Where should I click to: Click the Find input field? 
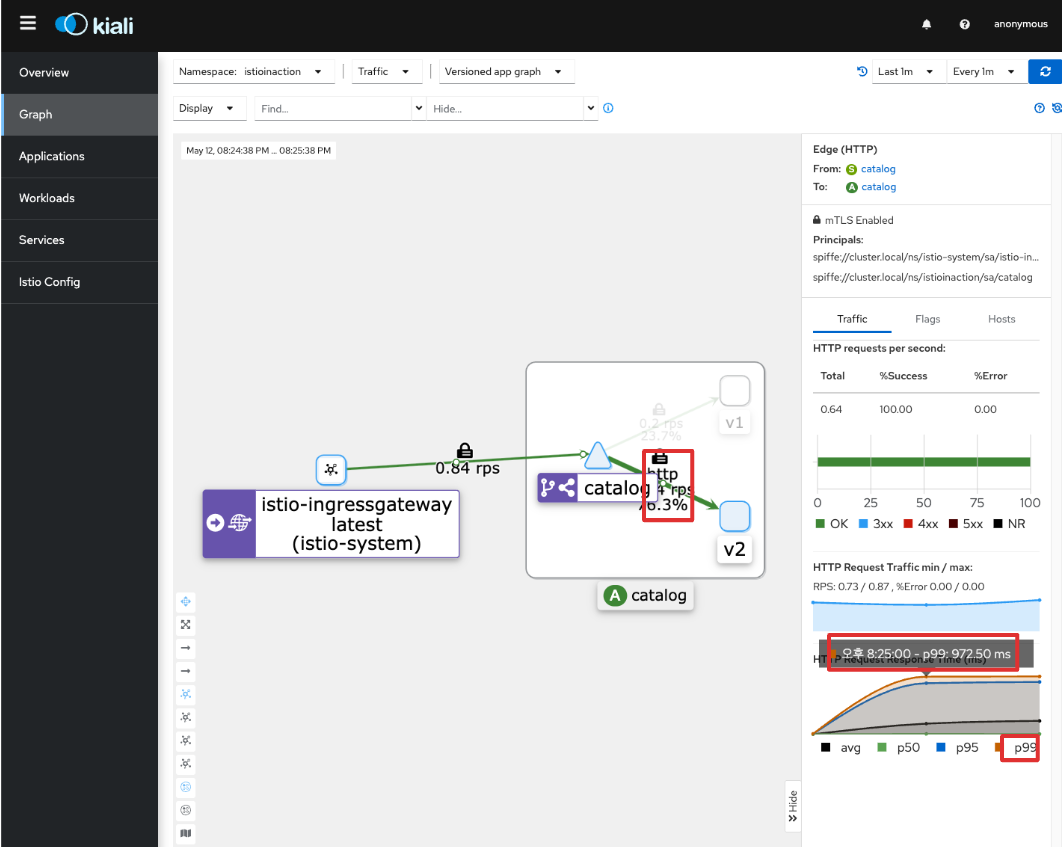coord(333,108)
